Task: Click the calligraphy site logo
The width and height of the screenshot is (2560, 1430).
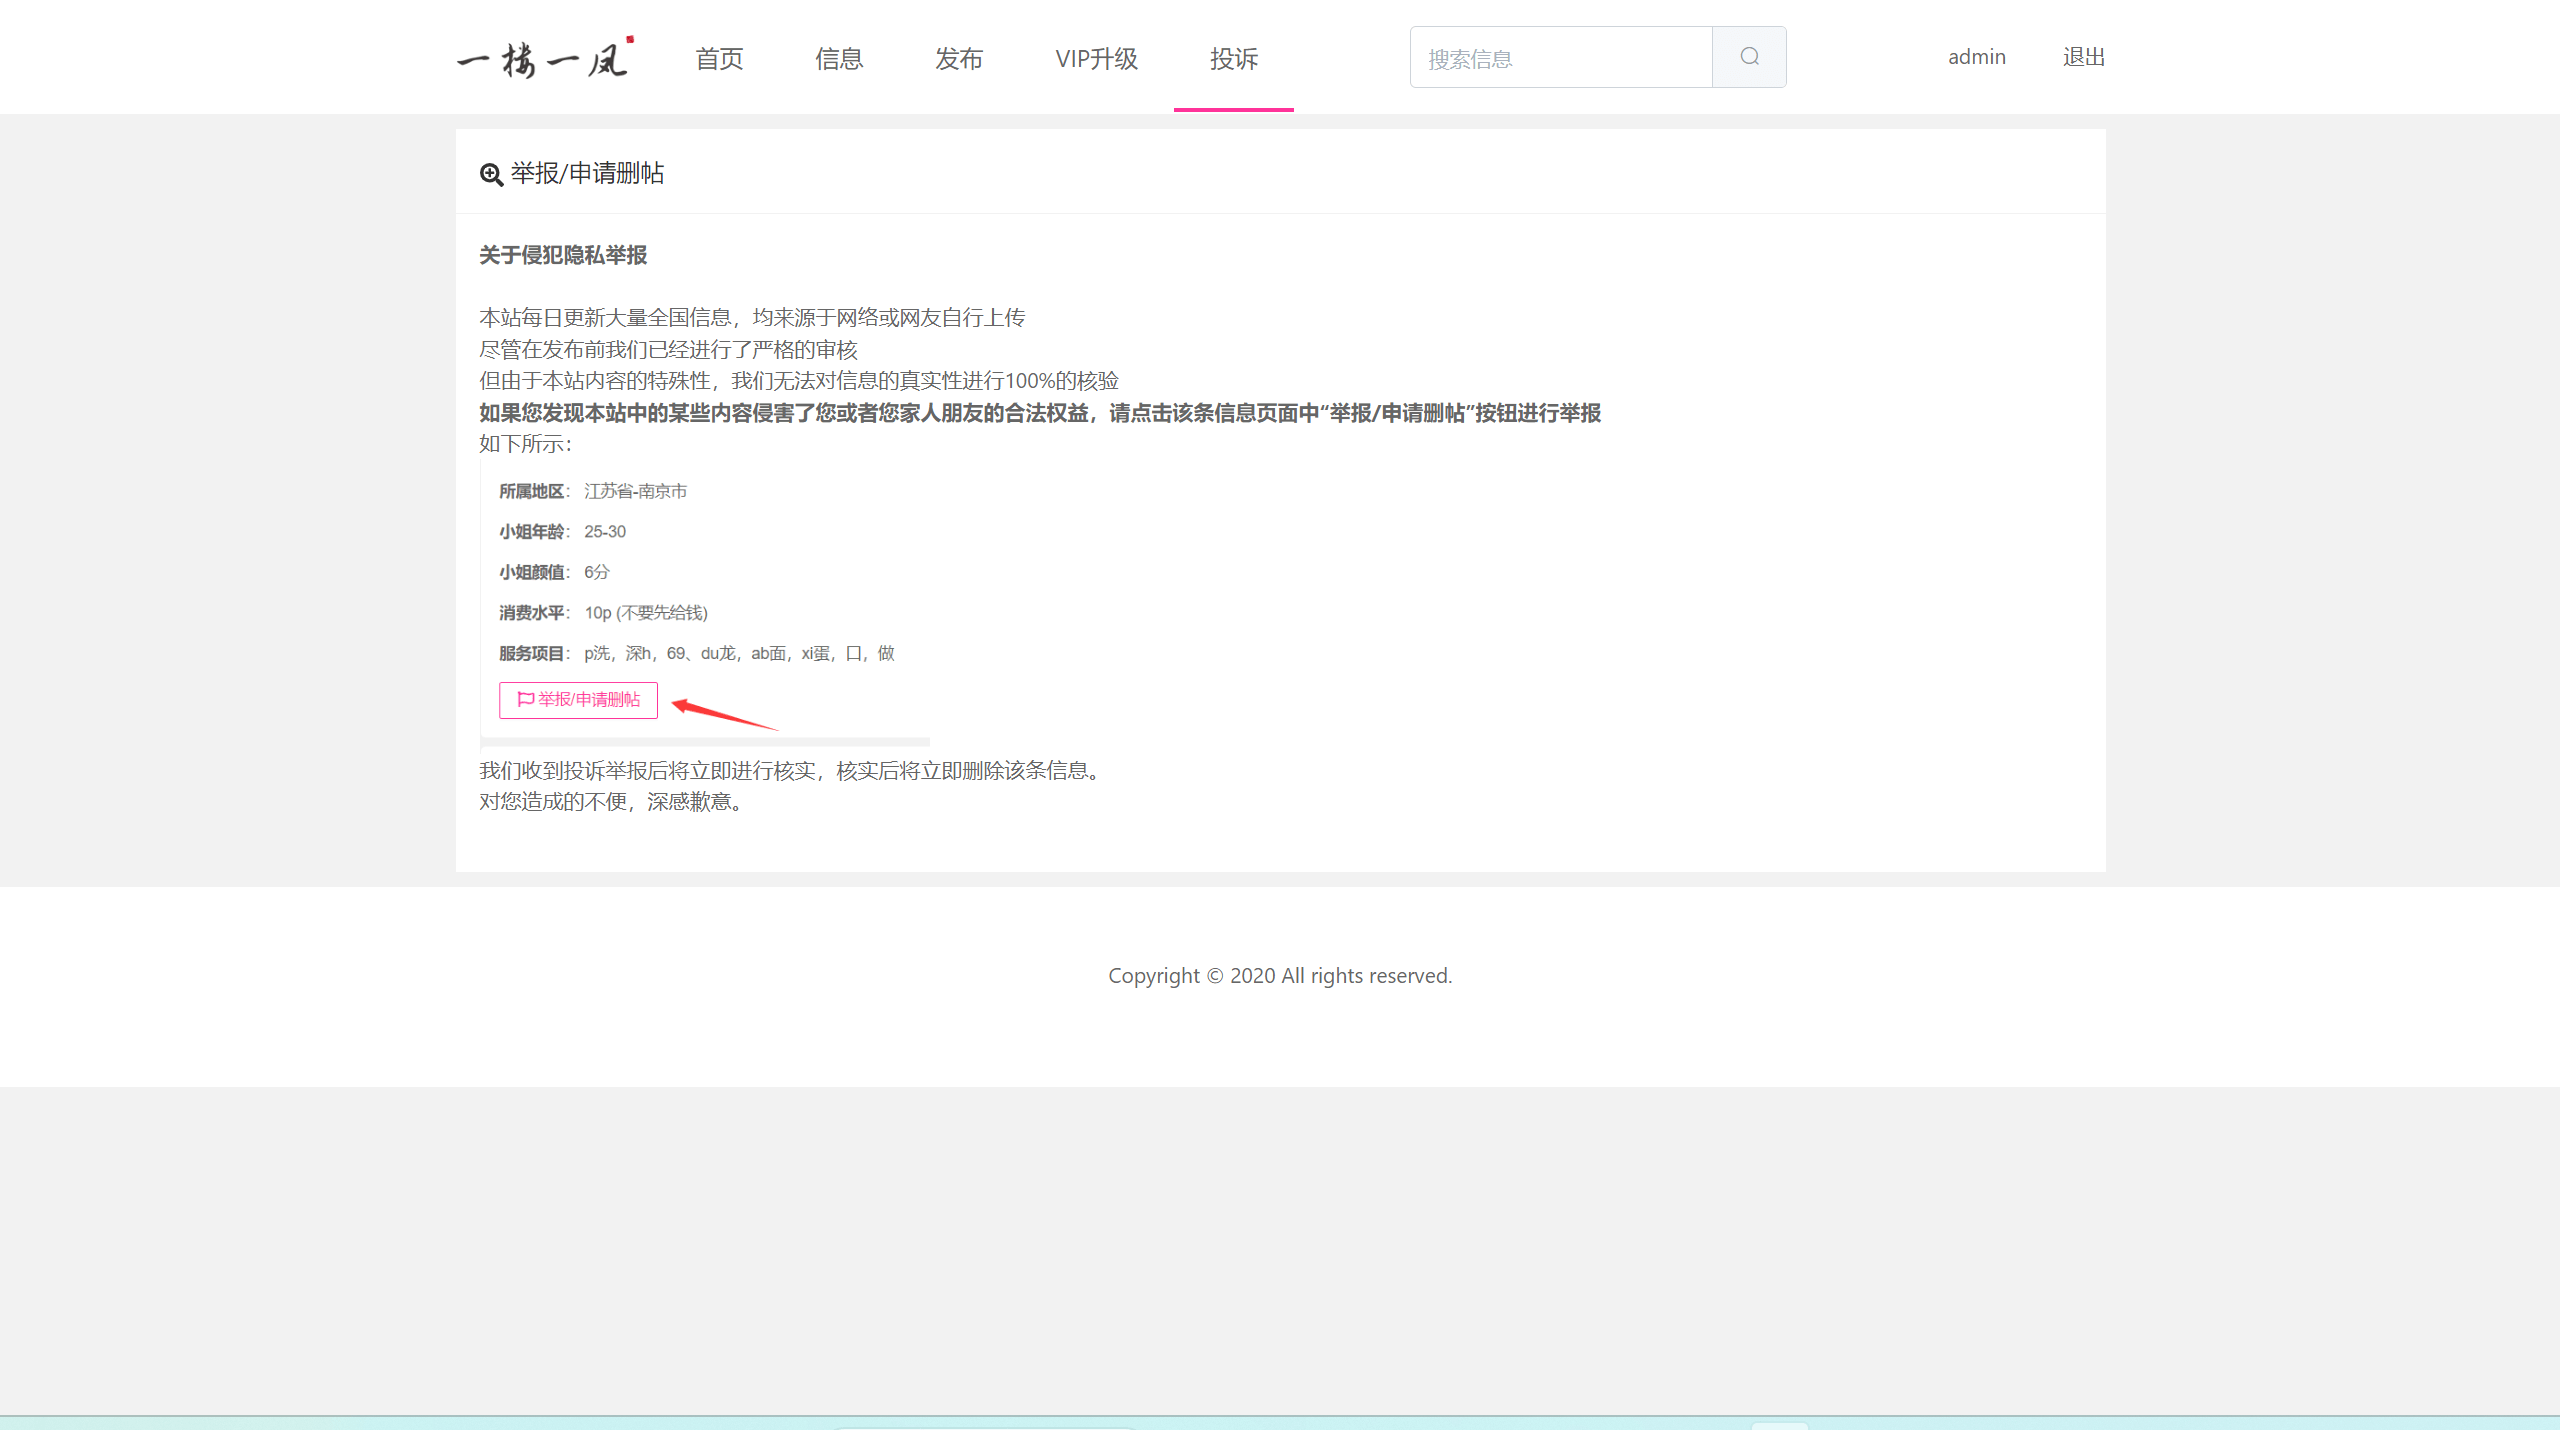Action: pyautogui.click(x=545, y=58)
